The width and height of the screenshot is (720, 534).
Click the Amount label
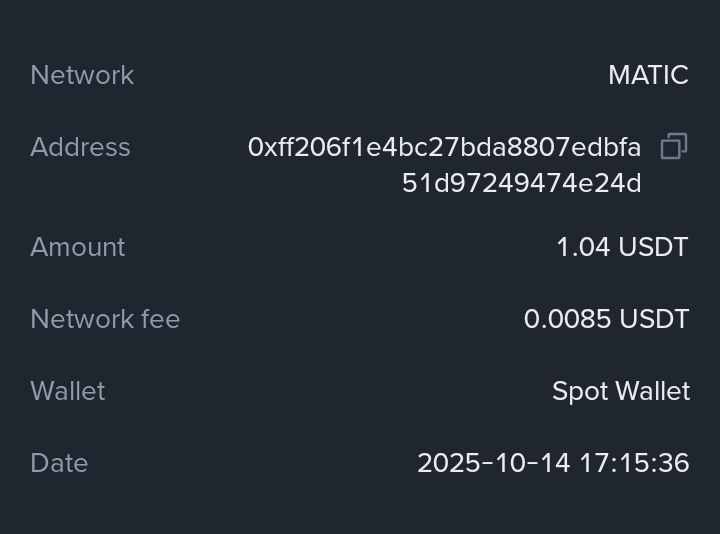click(78, 247)
